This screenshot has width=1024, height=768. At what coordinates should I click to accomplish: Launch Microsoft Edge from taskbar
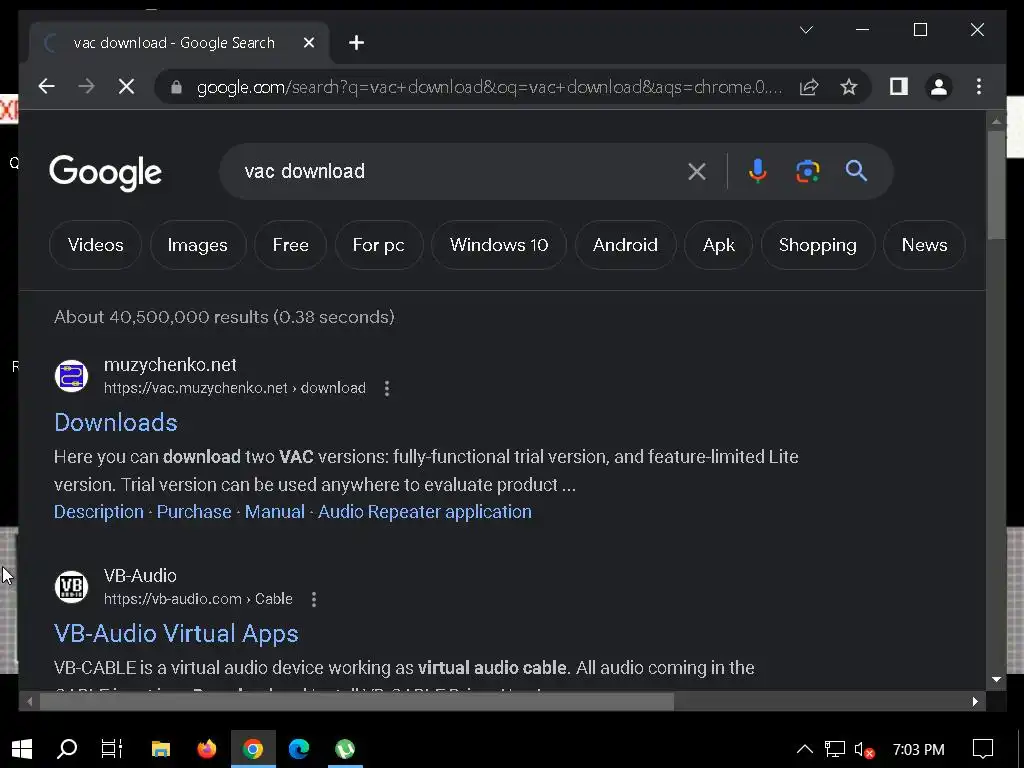pyautogui.click(x=299, y=749)
